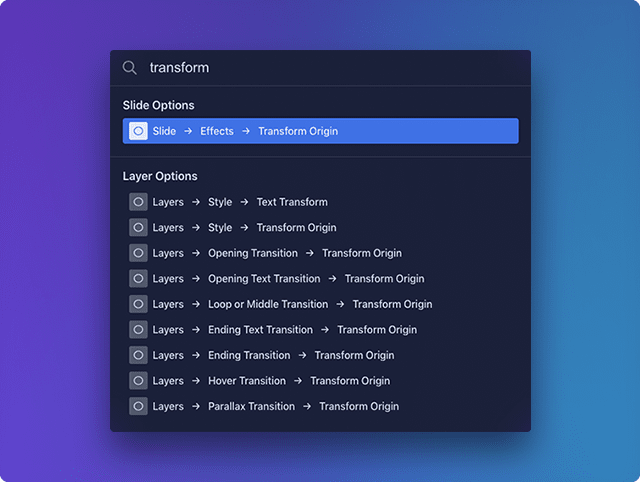Click the search magnifier icon

[x=129, y=68]
